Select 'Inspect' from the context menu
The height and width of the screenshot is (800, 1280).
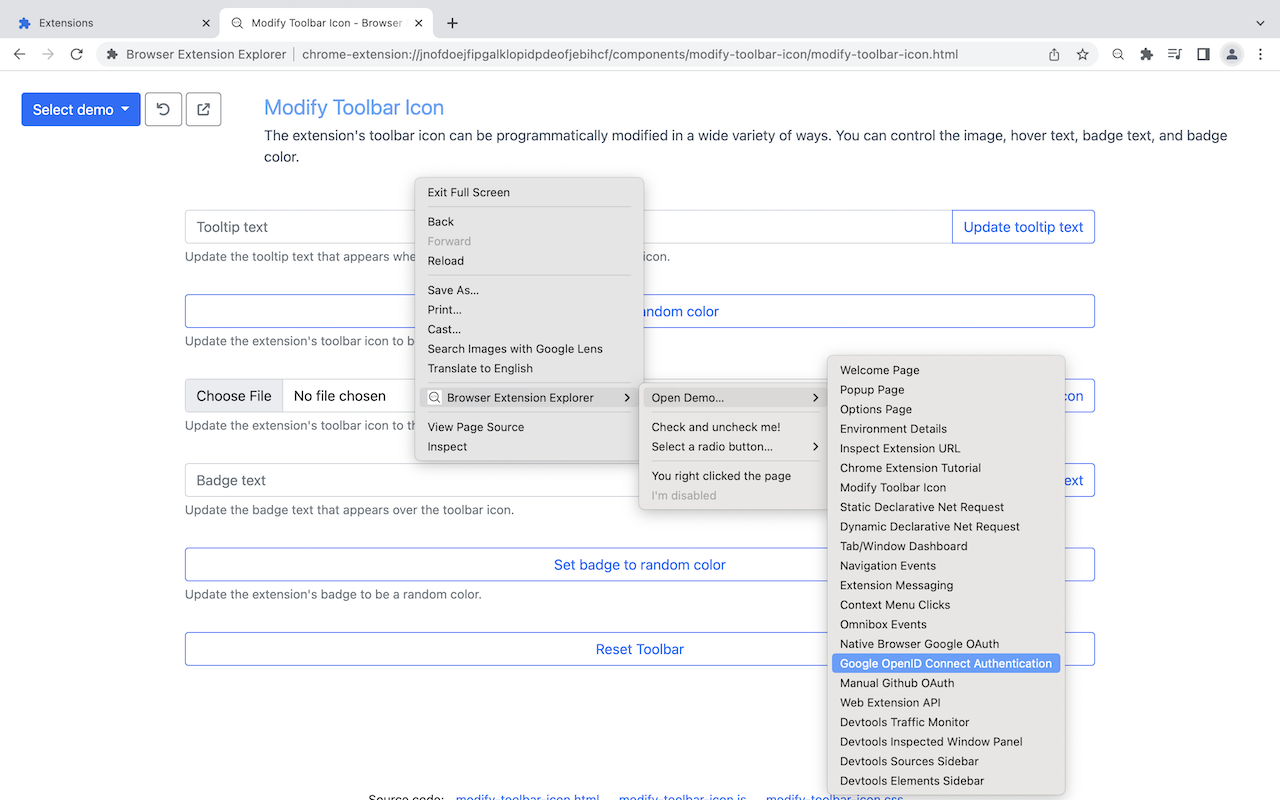click(446, 446)
